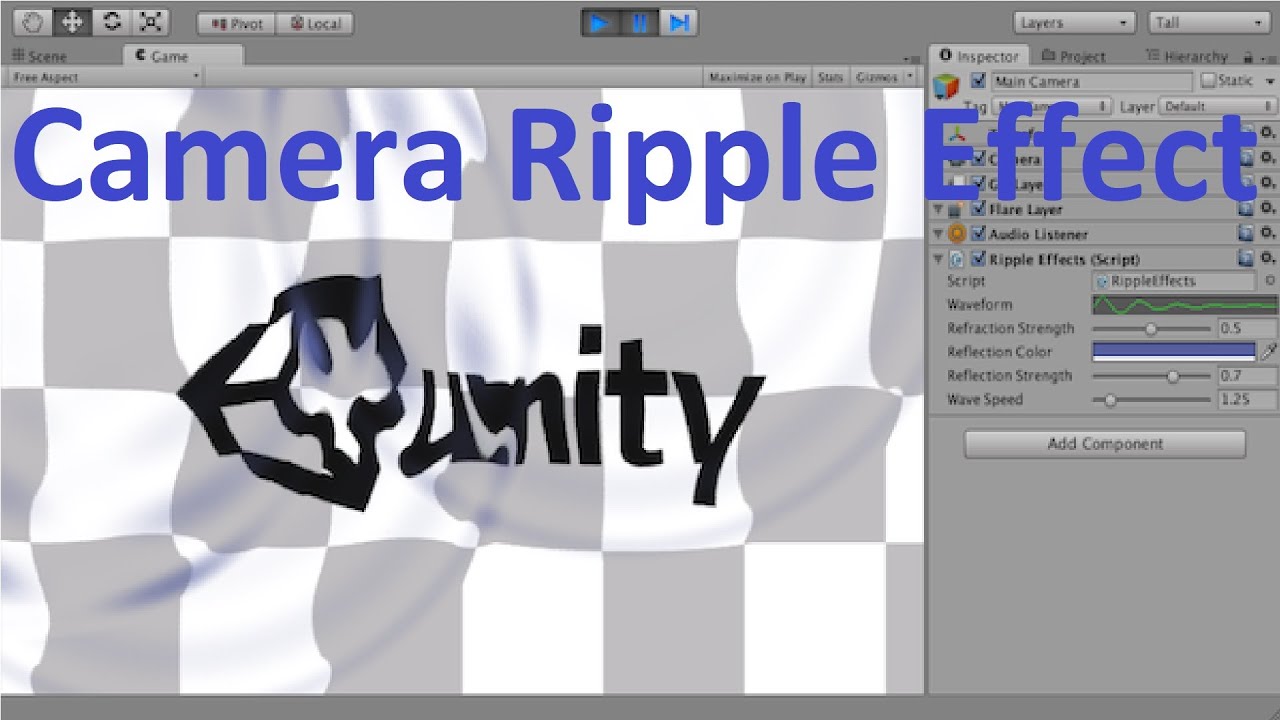
Task: Disable the Flare Layer component checkbox
Action: click(978, 209)
